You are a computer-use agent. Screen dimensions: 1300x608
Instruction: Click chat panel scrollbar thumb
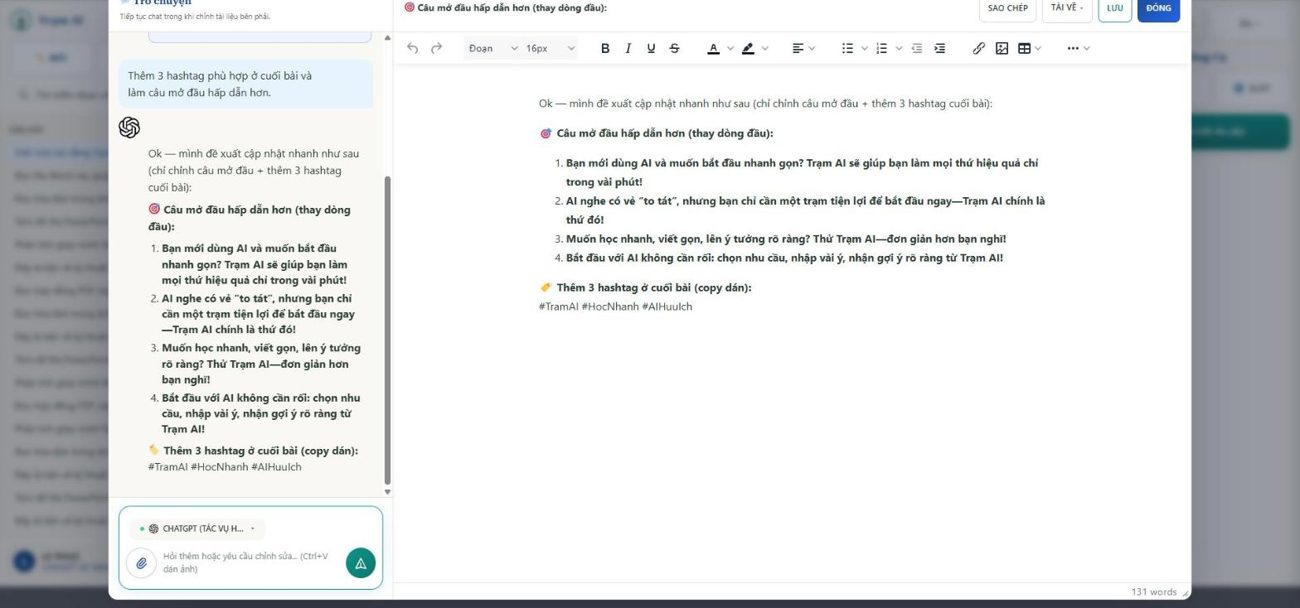pos(388,330)
